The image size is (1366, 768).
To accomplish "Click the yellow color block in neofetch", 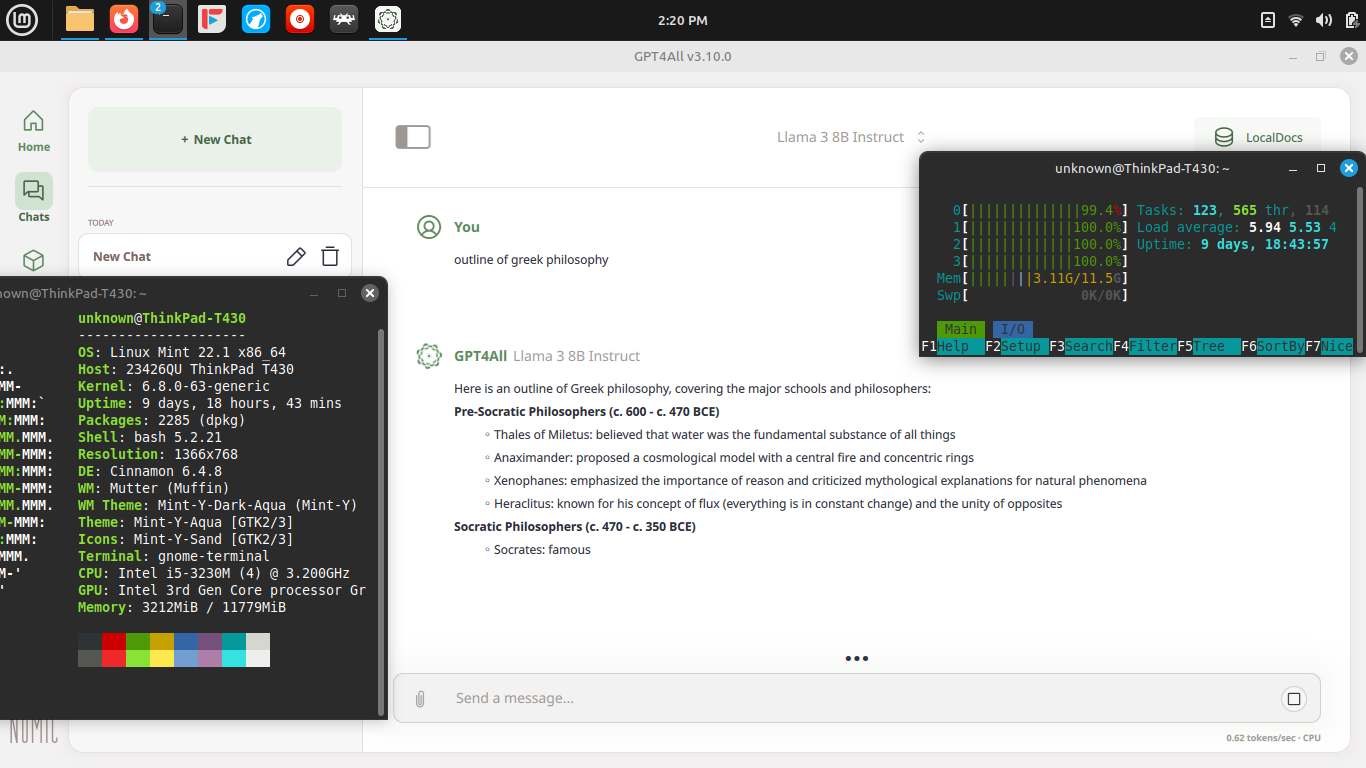I will pyautogui.click(x=162, y=650).
